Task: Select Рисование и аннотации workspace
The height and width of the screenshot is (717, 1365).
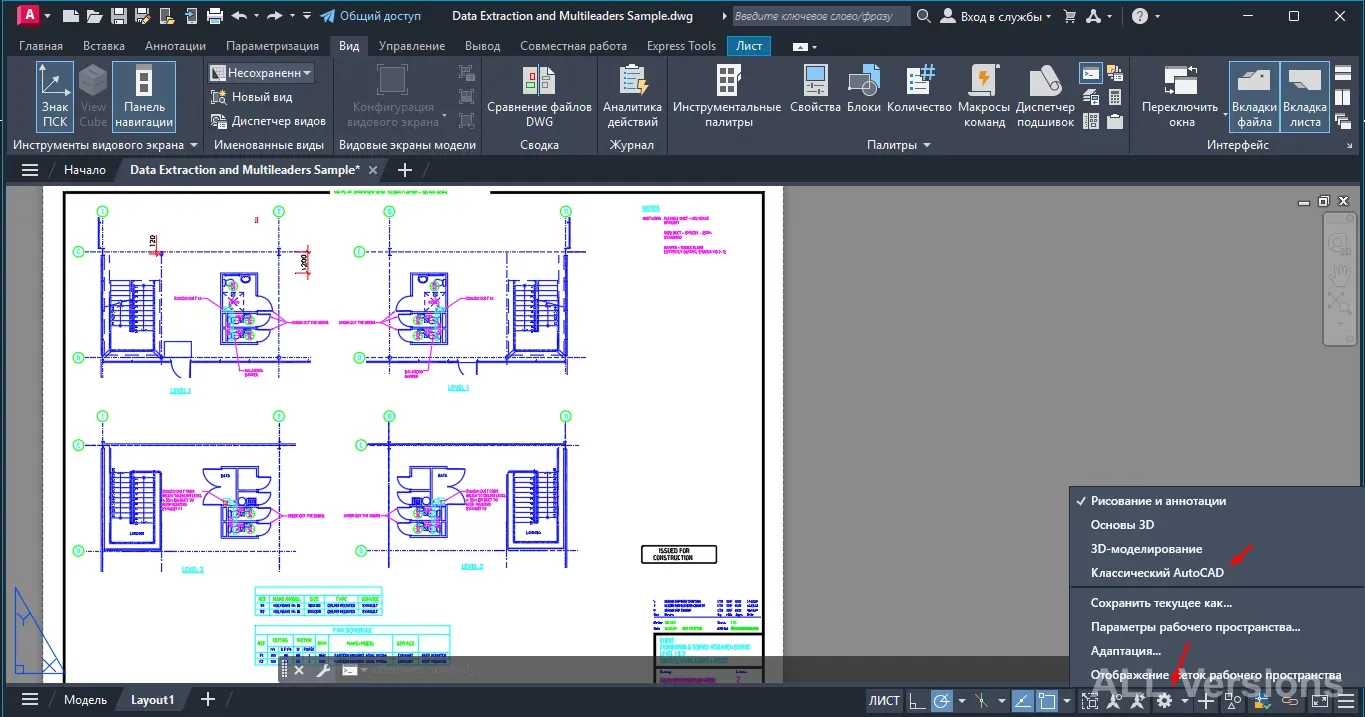Action: coord(1158,501)
